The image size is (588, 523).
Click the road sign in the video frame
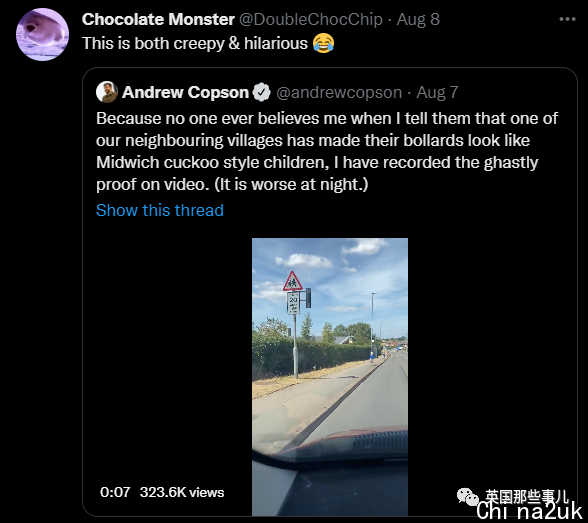(293, 292)
